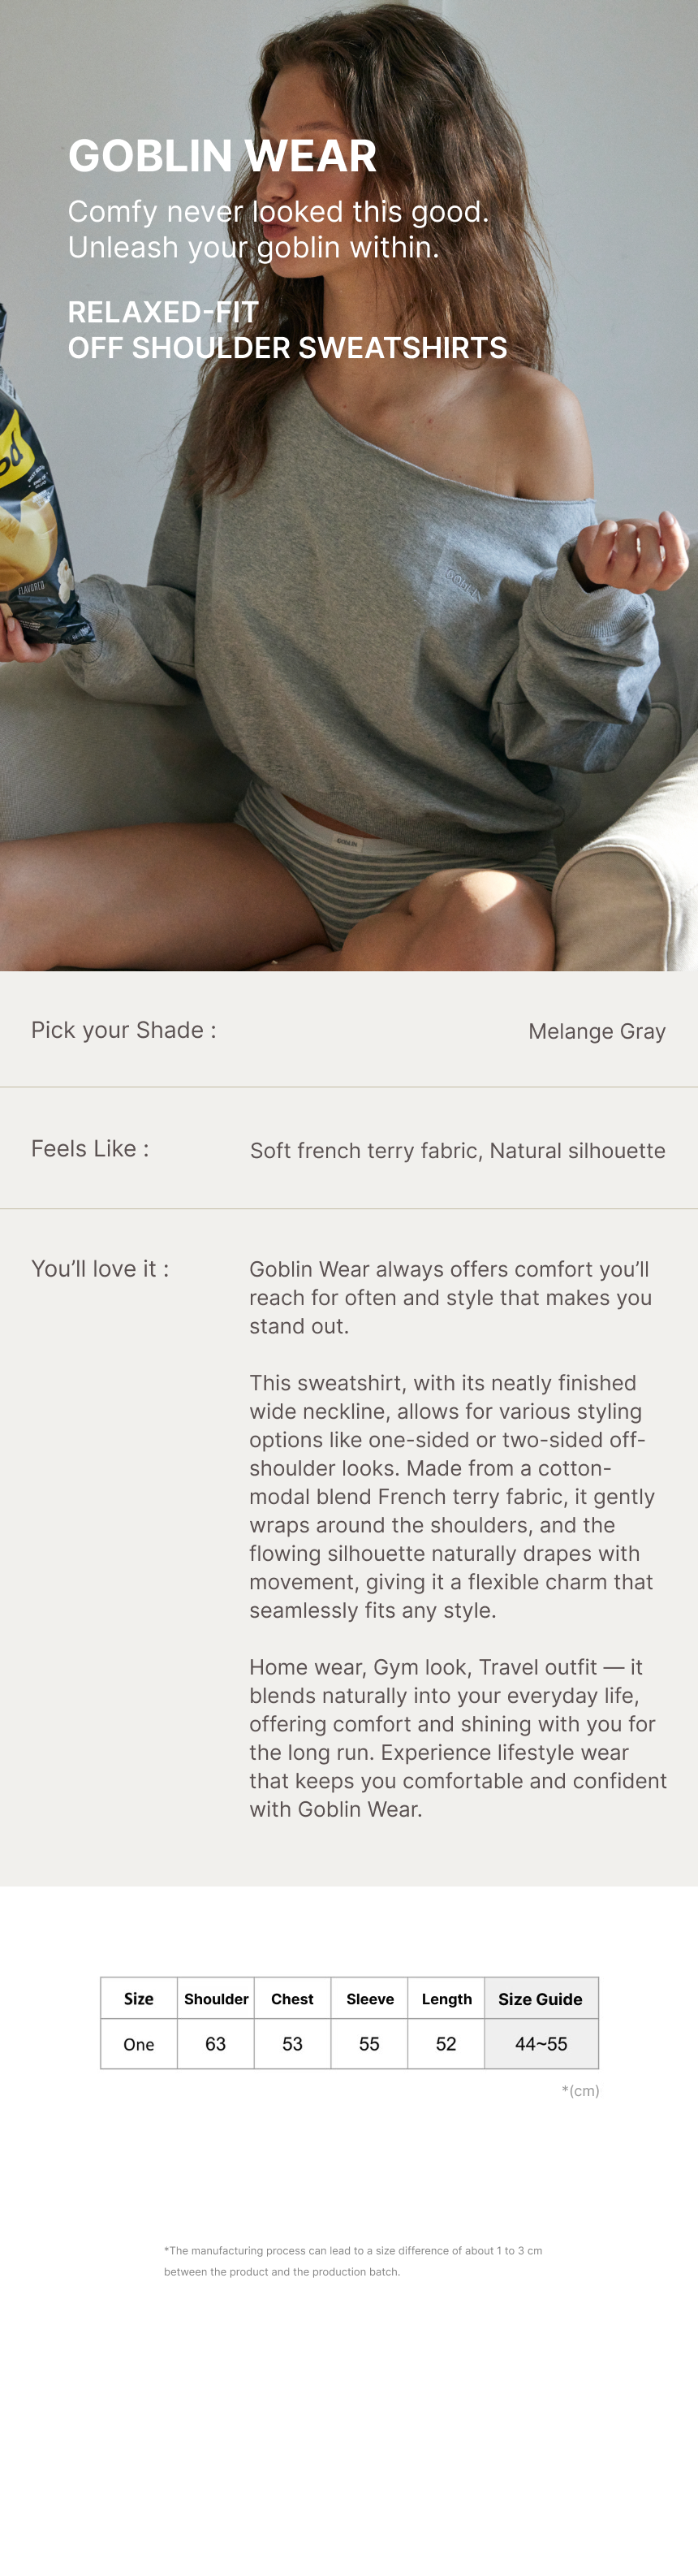The height and width of the screenshot is (2576, 698).
Task: Click the paragraph starting 'This sweatshirt, with its'
Action: [452, 1496]
